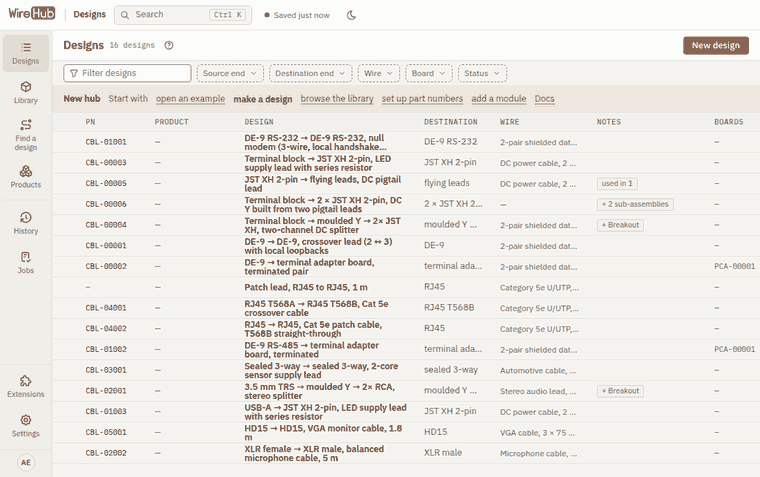The image size is (760, 477).
Task: Sort by the PN column header
Action: [x=90, y=122]
